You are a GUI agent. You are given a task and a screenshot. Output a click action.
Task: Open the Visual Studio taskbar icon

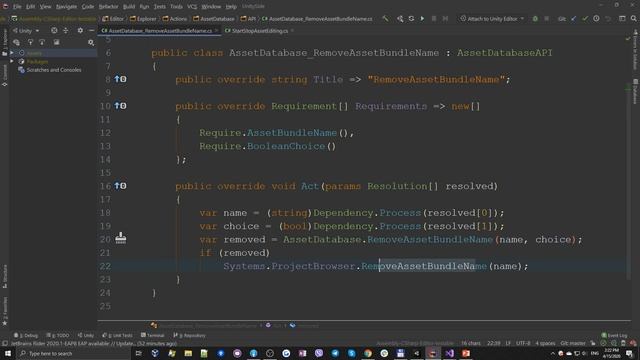point(449,353)
